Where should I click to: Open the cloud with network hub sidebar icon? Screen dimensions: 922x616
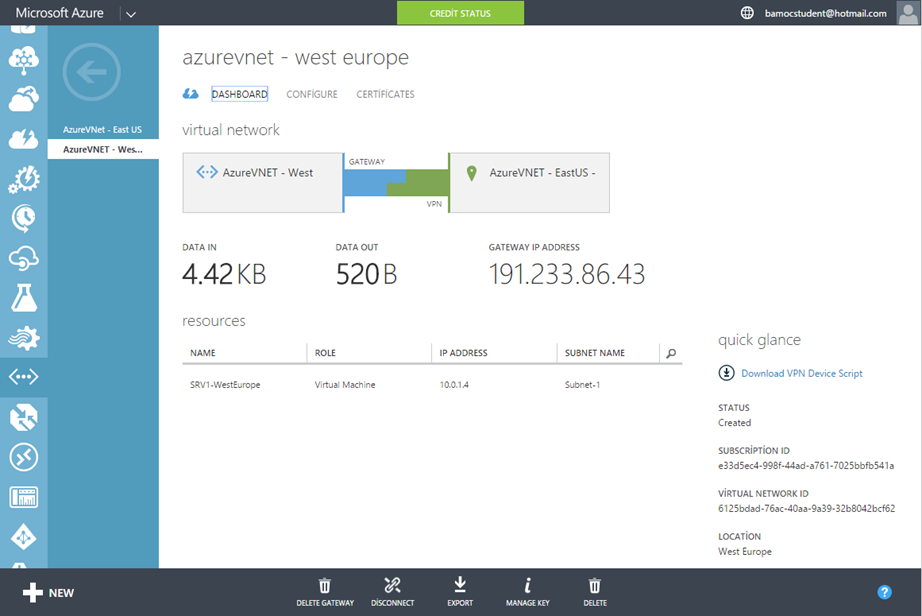pyautogui.click(x=24, y=60)
